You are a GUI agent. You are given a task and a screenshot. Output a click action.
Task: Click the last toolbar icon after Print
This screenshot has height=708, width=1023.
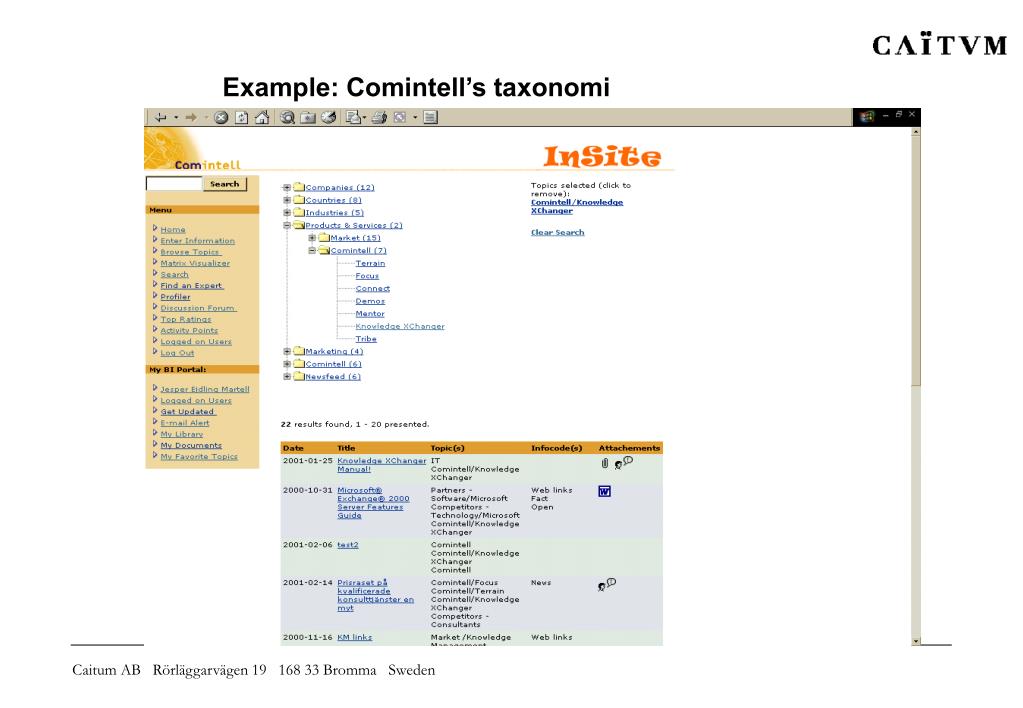[x=430, y=117]
